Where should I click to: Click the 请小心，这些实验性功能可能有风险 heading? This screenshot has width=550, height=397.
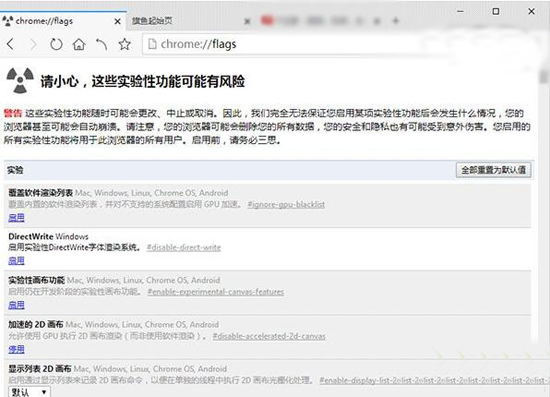point(142,81)
